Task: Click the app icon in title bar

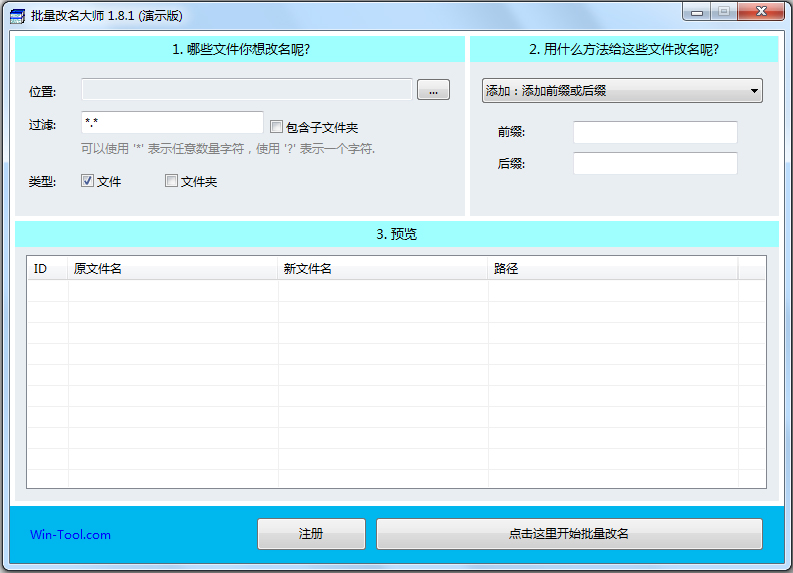Action: (x=17, y=16)
